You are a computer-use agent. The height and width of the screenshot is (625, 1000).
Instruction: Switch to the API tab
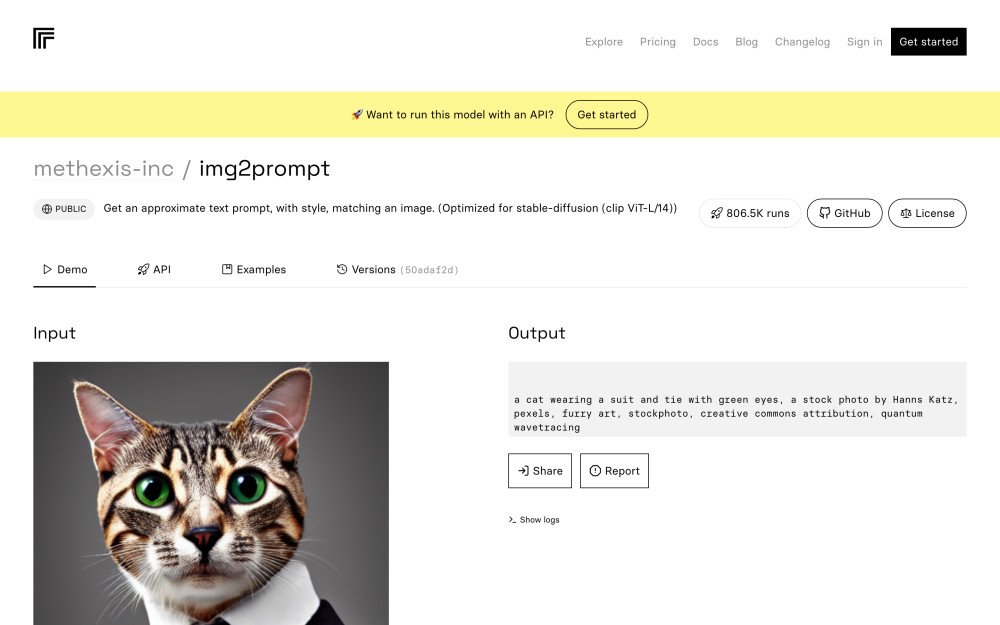(x=154, y=270)
